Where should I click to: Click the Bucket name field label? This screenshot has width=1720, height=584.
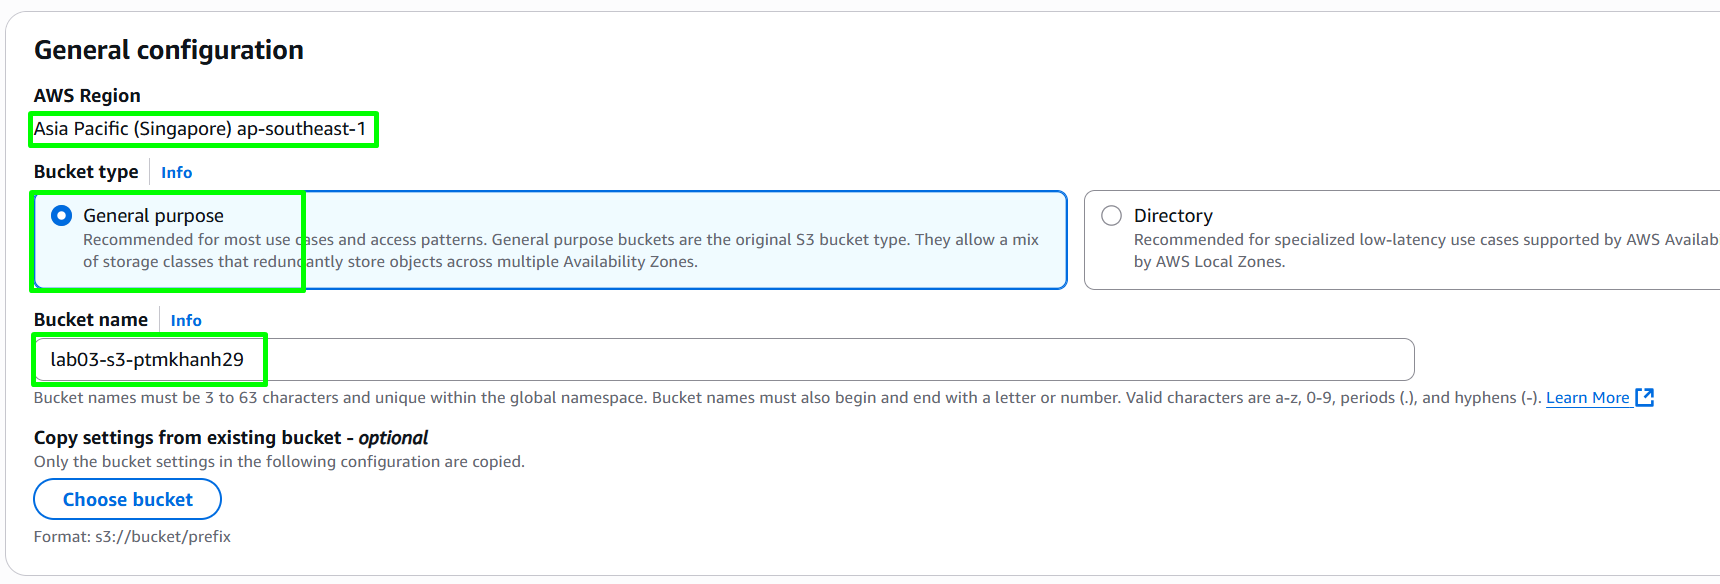coord(91,320)
